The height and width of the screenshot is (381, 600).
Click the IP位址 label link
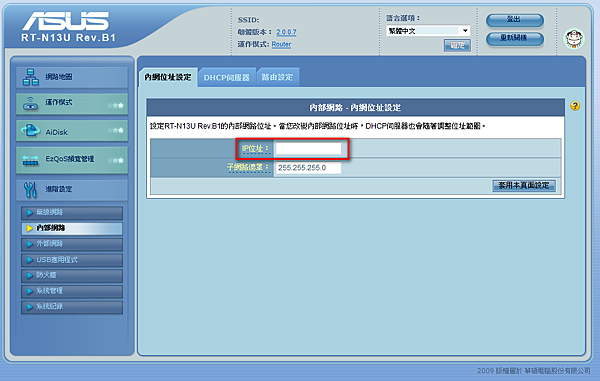(x=255, y=148)
